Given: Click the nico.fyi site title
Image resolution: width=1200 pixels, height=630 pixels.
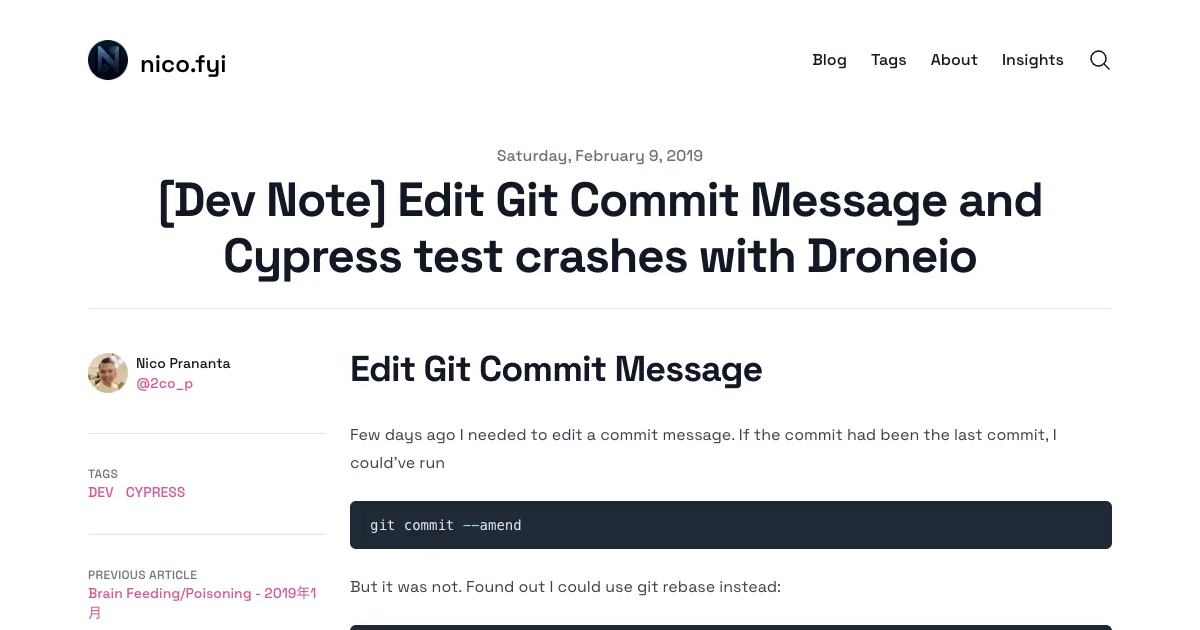Looking at the screenshot, I should point(183,64).
